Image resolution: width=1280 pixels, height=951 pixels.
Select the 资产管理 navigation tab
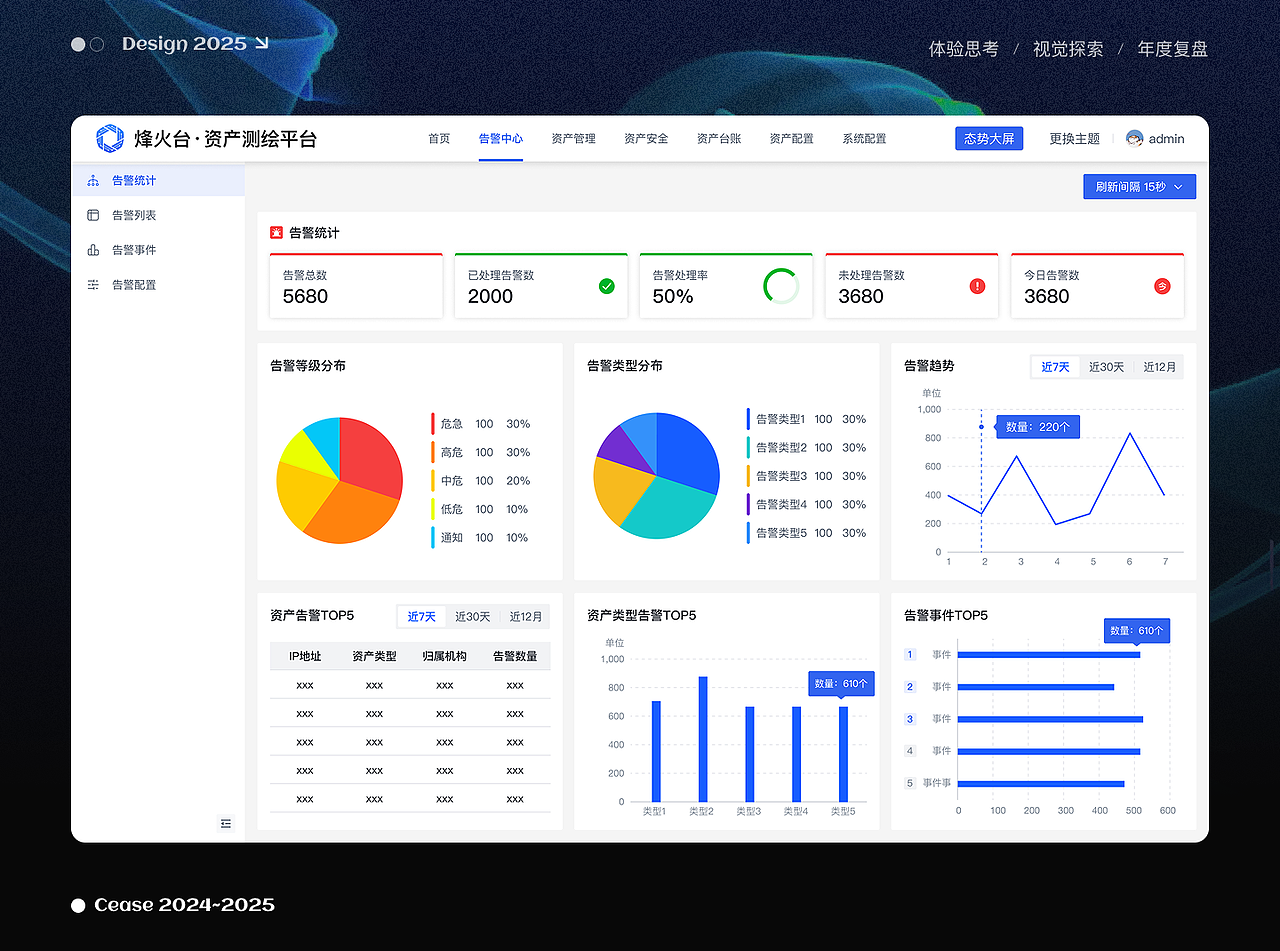573,139
